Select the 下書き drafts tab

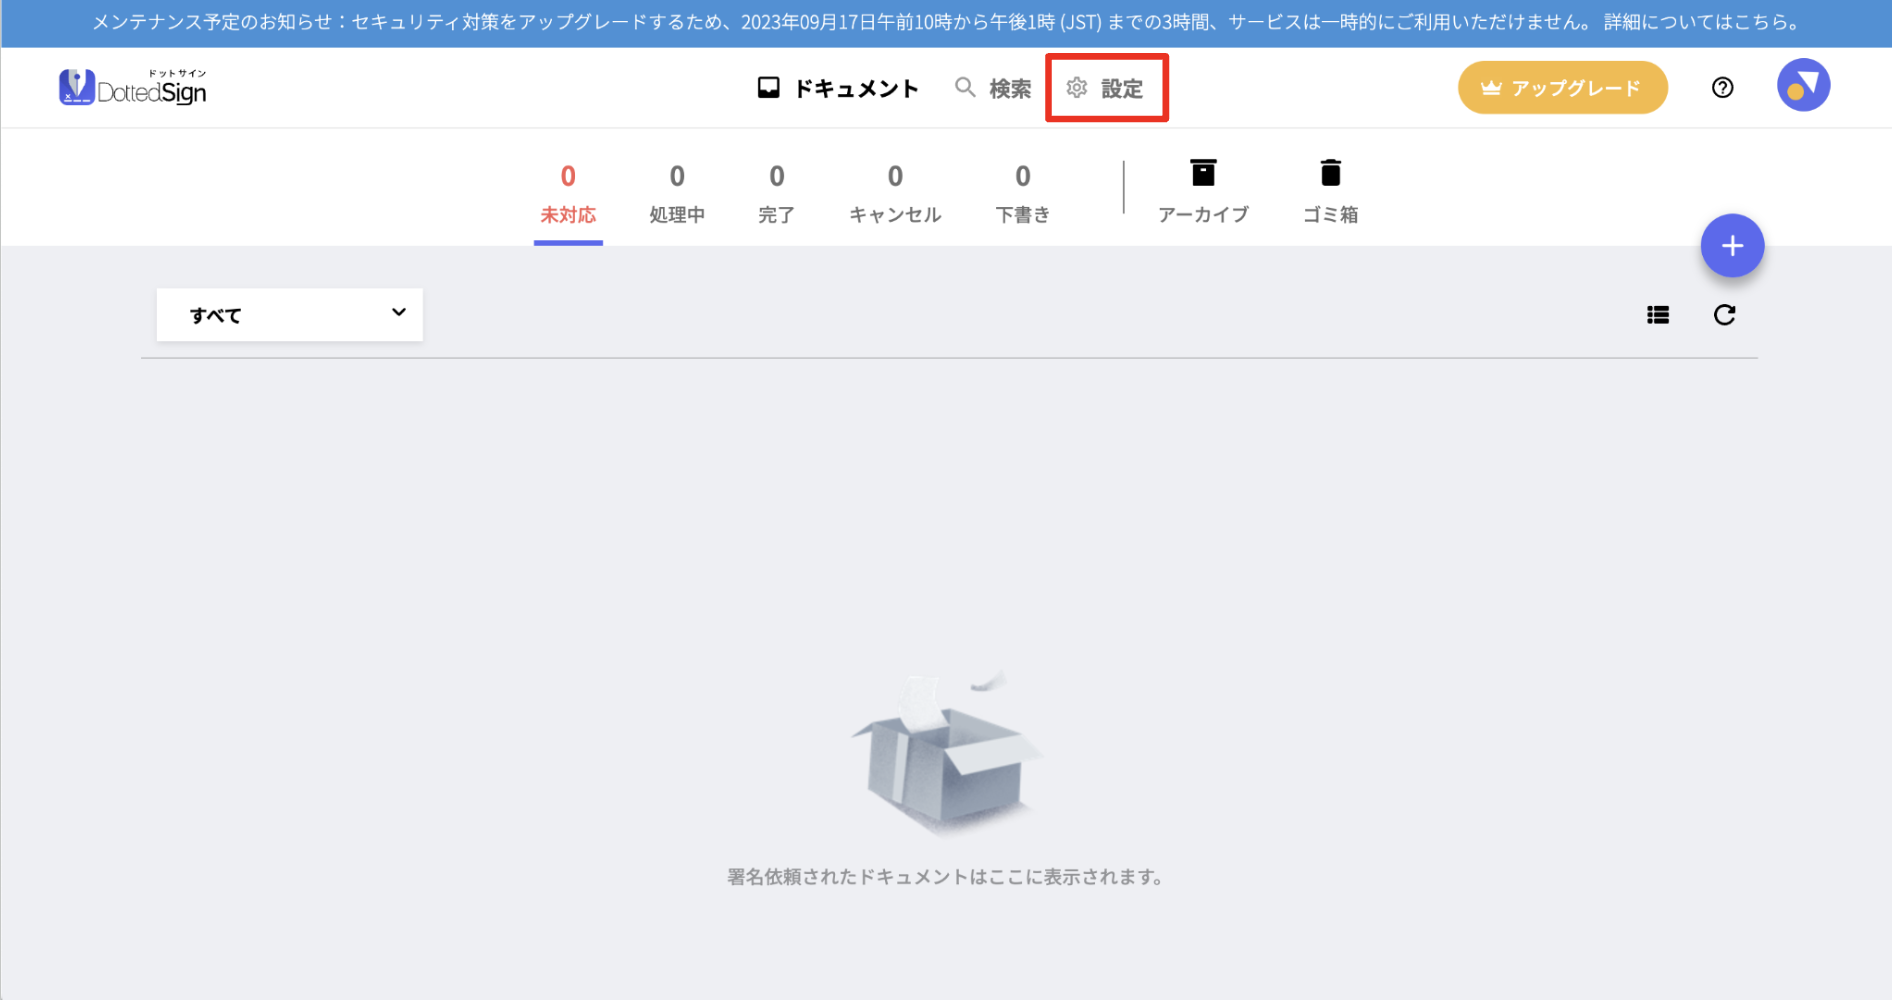click(x=1022, y=194)
